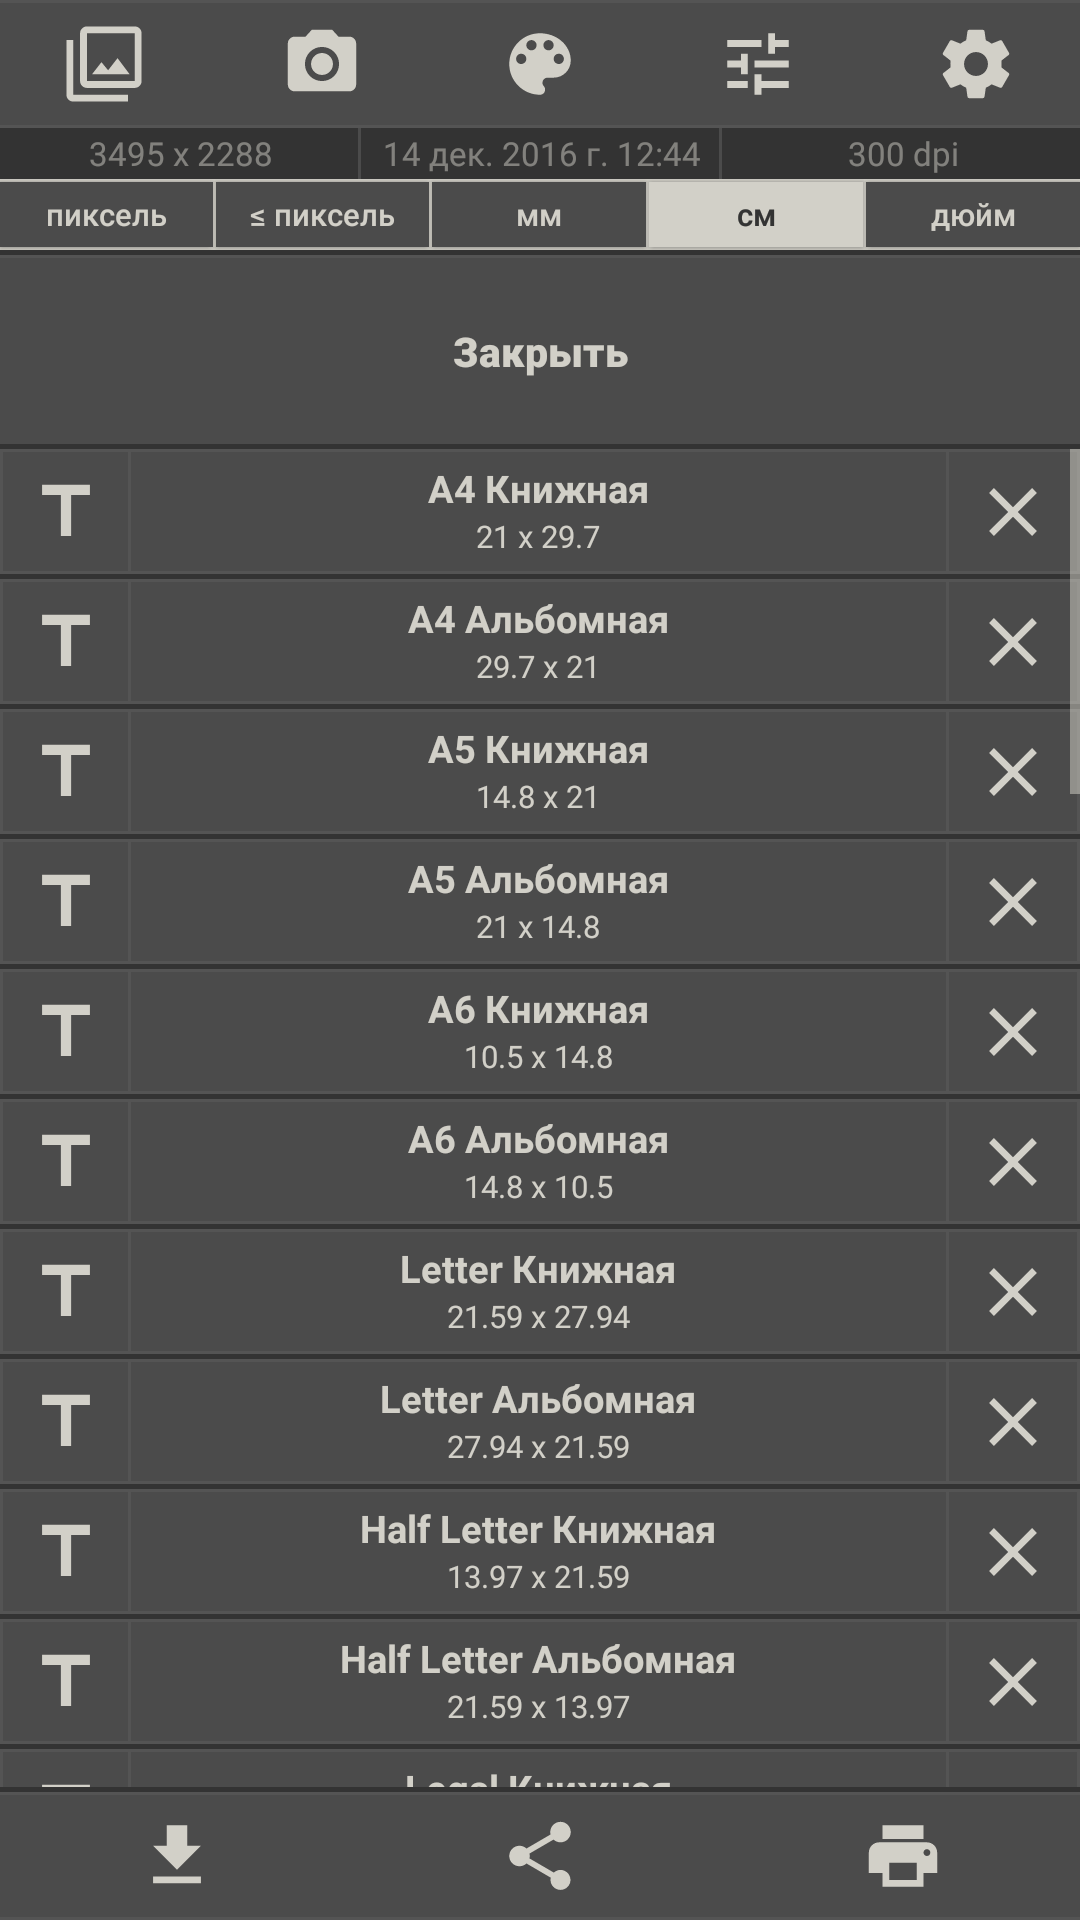
Task: Open the adjustment sliders icon
Action: [x=758, y=64]
